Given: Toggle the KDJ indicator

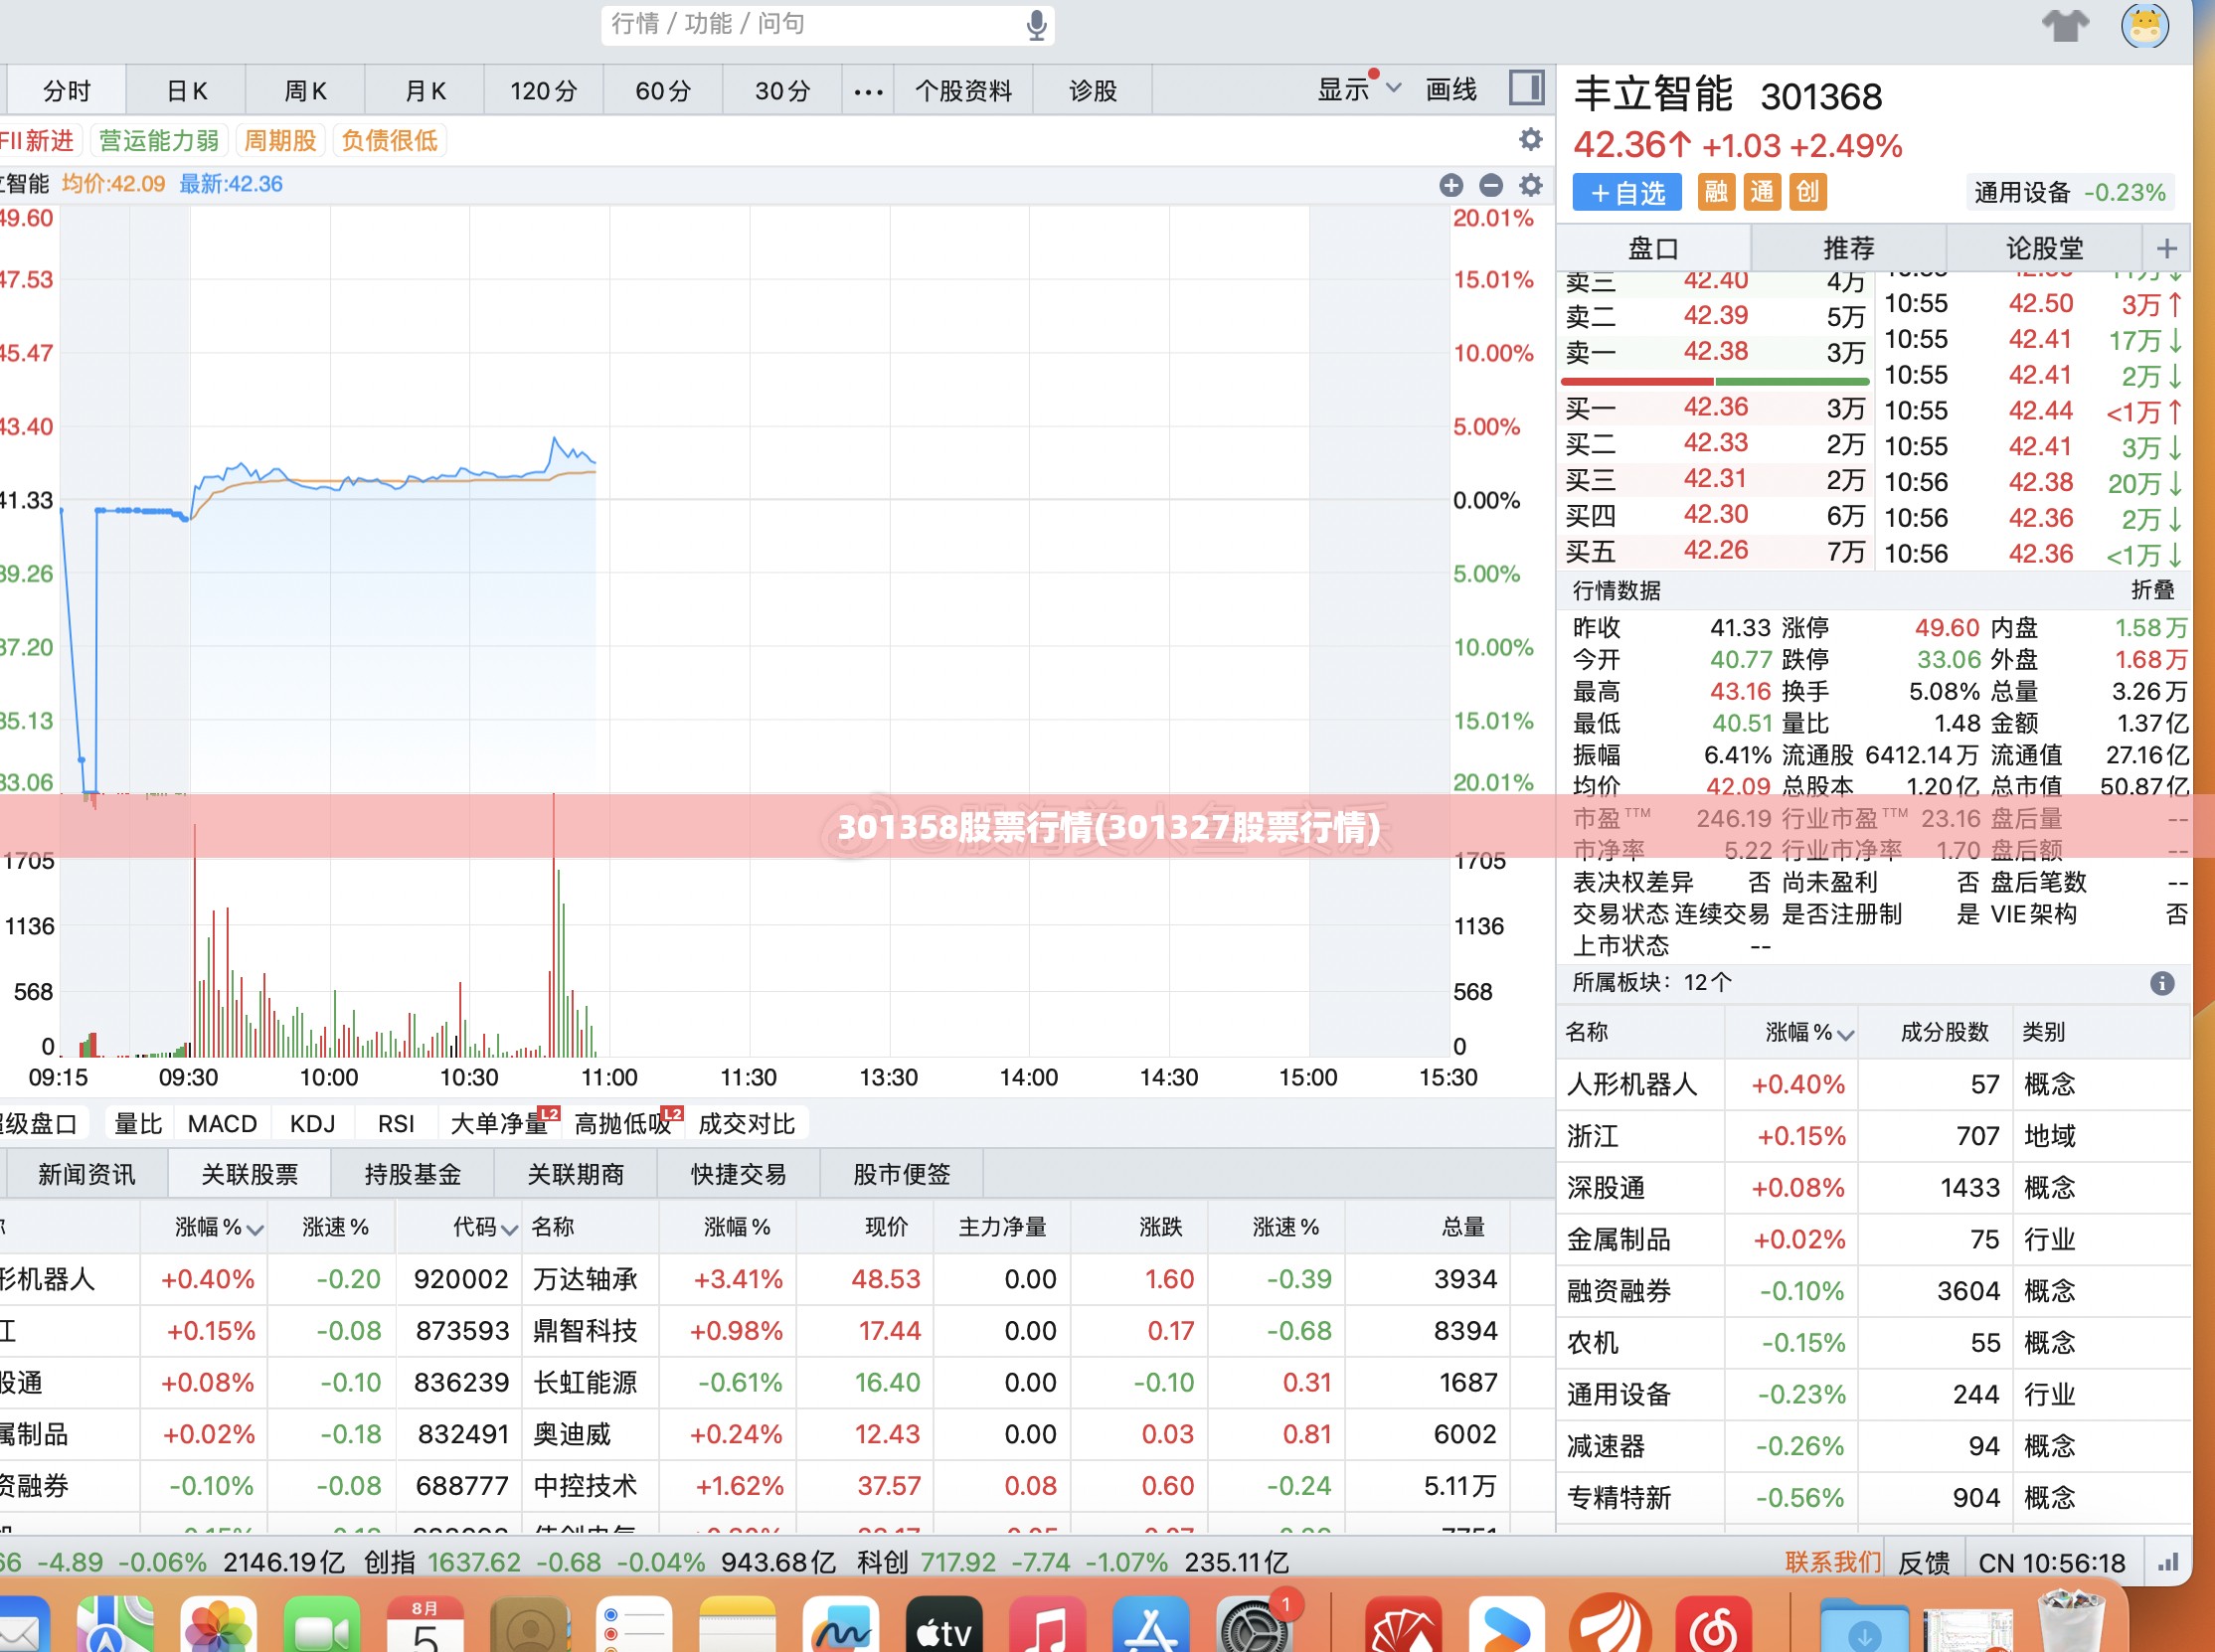Looking at the screenshot, I should point(312,1124).
